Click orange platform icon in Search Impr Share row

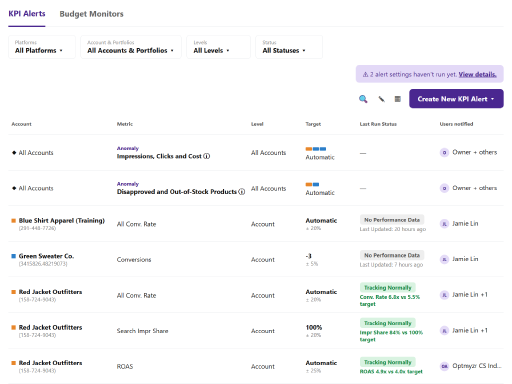point(14,327)
